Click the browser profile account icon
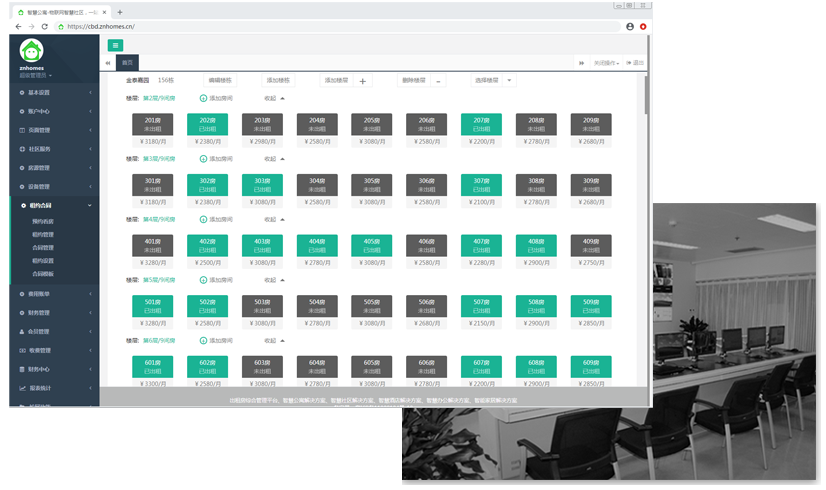The height and width of the screenshot is (490, 826). click(630, 26)
